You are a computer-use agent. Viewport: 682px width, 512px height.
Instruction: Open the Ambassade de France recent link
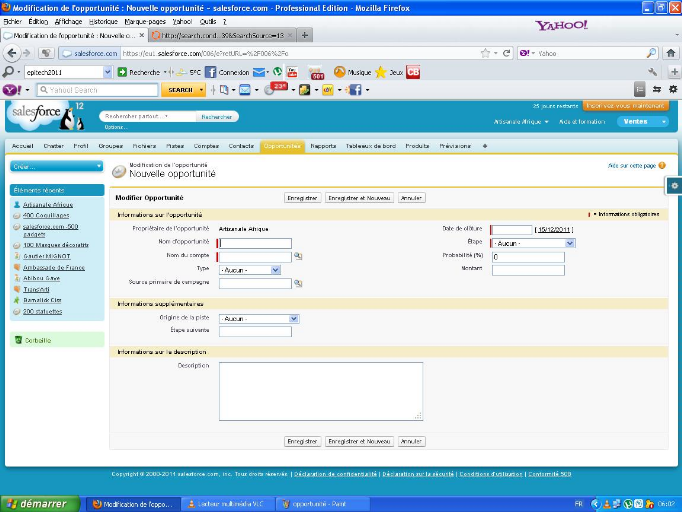click(x=54, y=268)
